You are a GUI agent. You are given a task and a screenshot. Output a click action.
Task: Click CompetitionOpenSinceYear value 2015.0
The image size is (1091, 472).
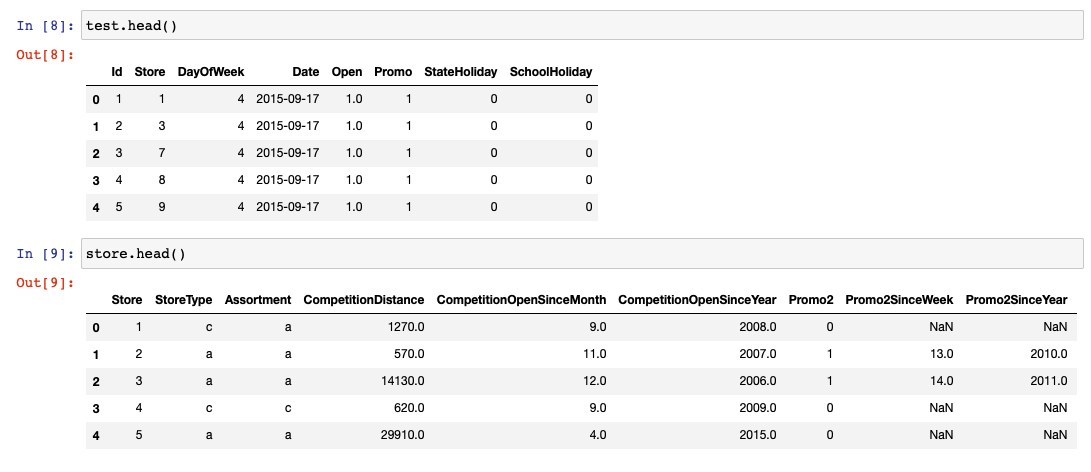tap(758, 436)
